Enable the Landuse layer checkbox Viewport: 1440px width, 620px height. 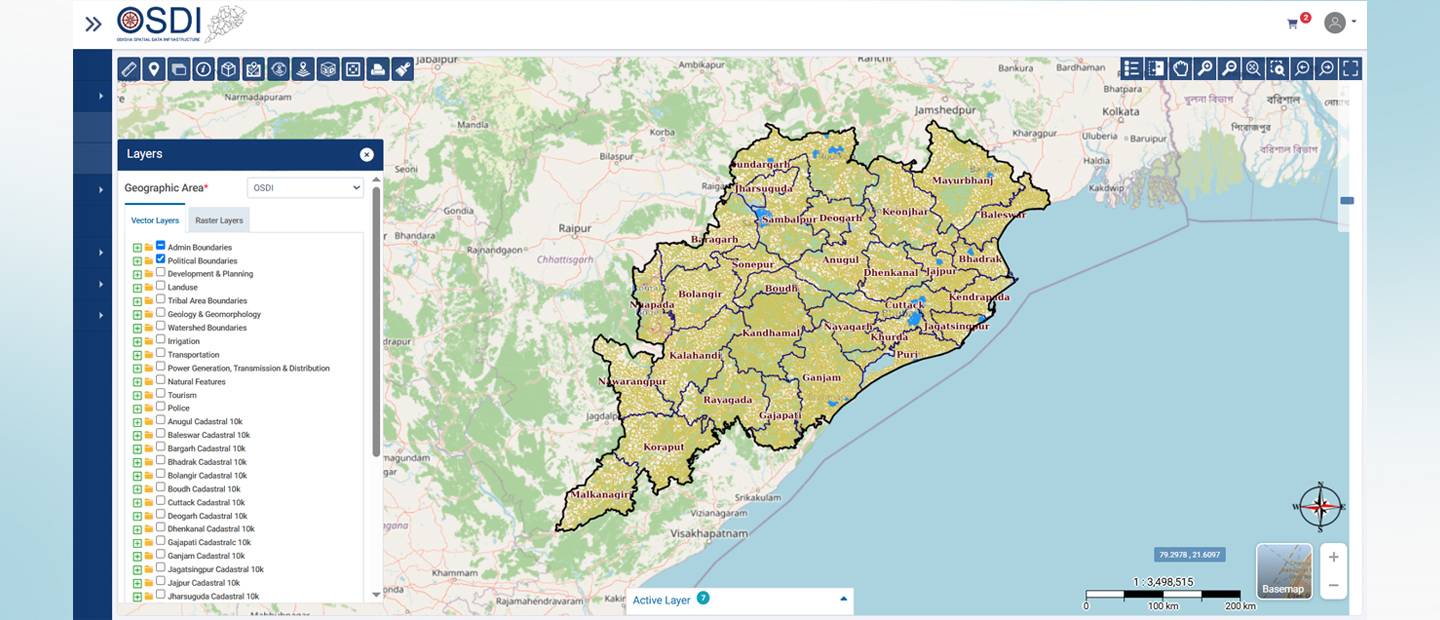(160, 286)
